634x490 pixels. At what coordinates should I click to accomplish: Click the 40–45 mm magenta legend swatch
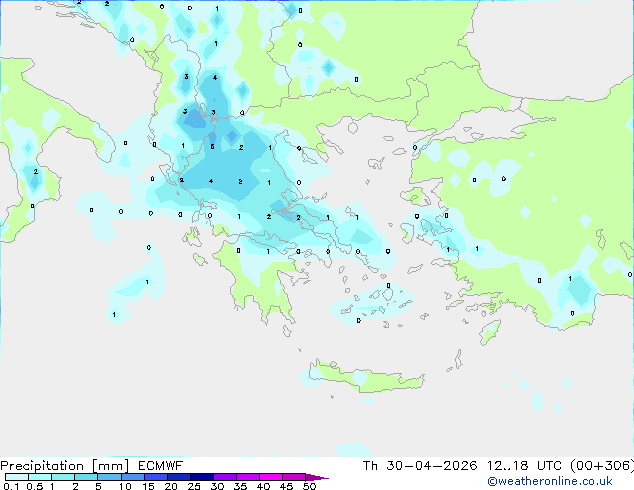coord(271,477)
